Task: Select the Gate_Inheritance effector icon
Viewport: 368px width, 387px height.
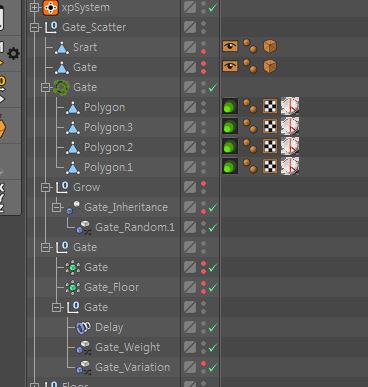Action: 73,207
